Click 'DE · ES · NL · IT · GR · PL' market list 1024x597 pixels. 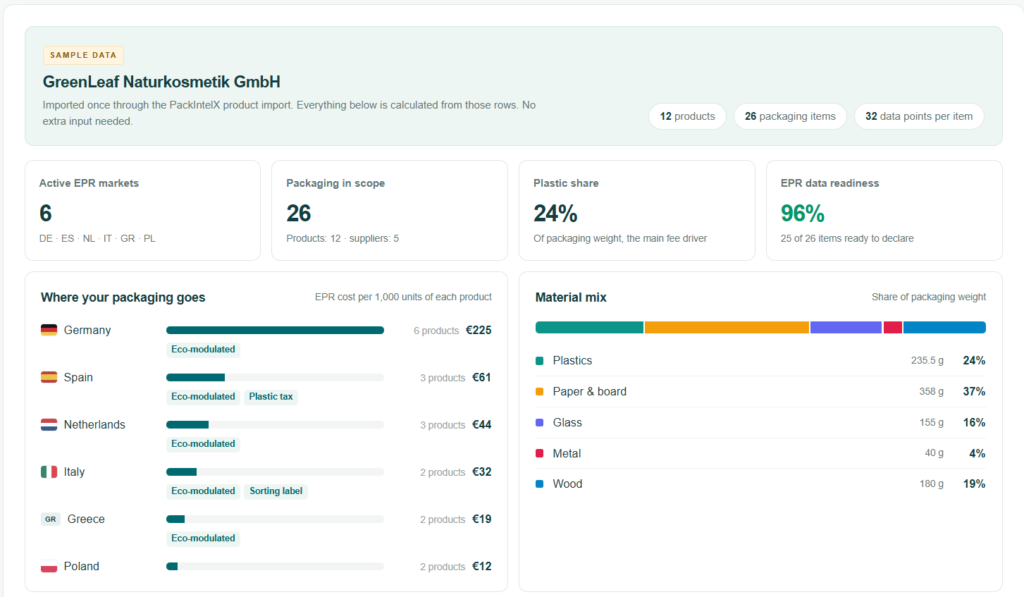click(97, 238)
